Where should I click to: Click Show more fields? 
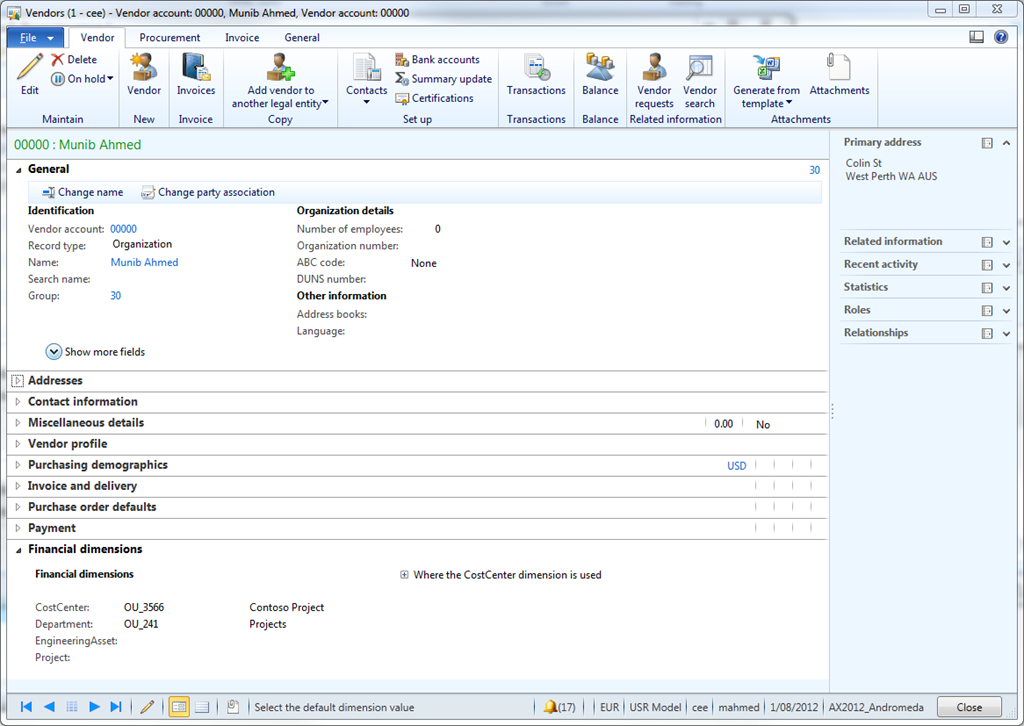(95, 352)
